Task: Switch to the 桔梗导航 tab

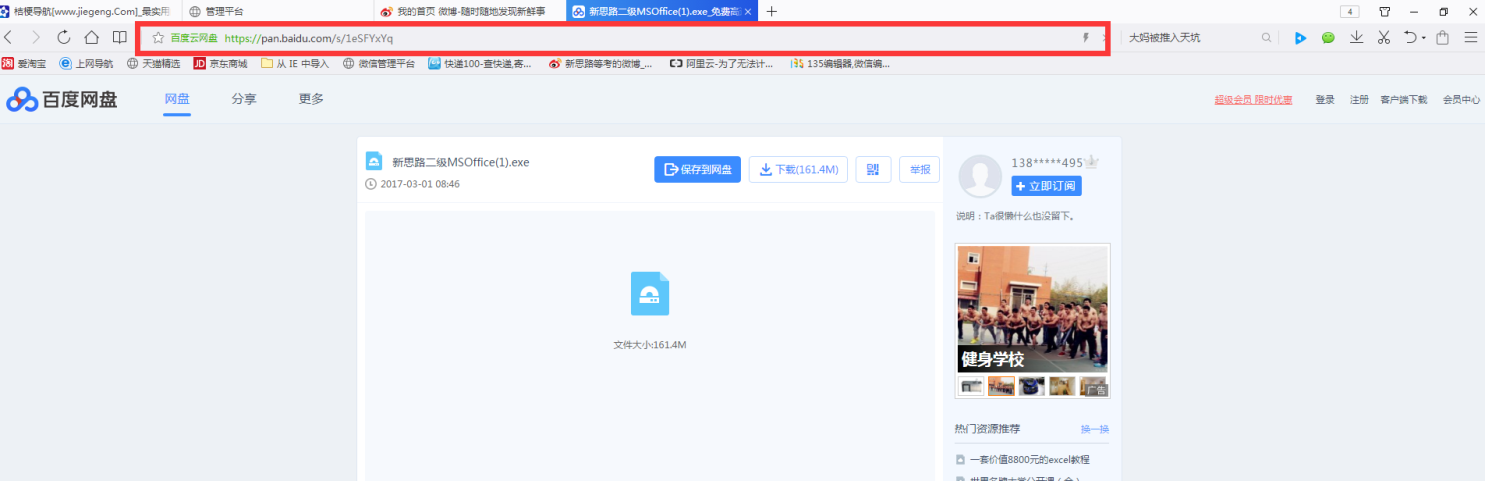Action: click(x=88, y=11)
